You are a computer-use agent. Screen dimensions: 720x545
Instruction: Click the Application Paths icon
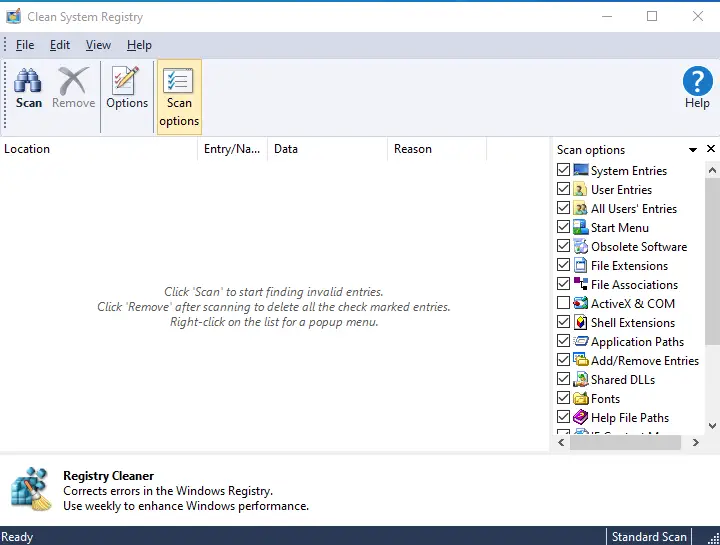point(580,341)
